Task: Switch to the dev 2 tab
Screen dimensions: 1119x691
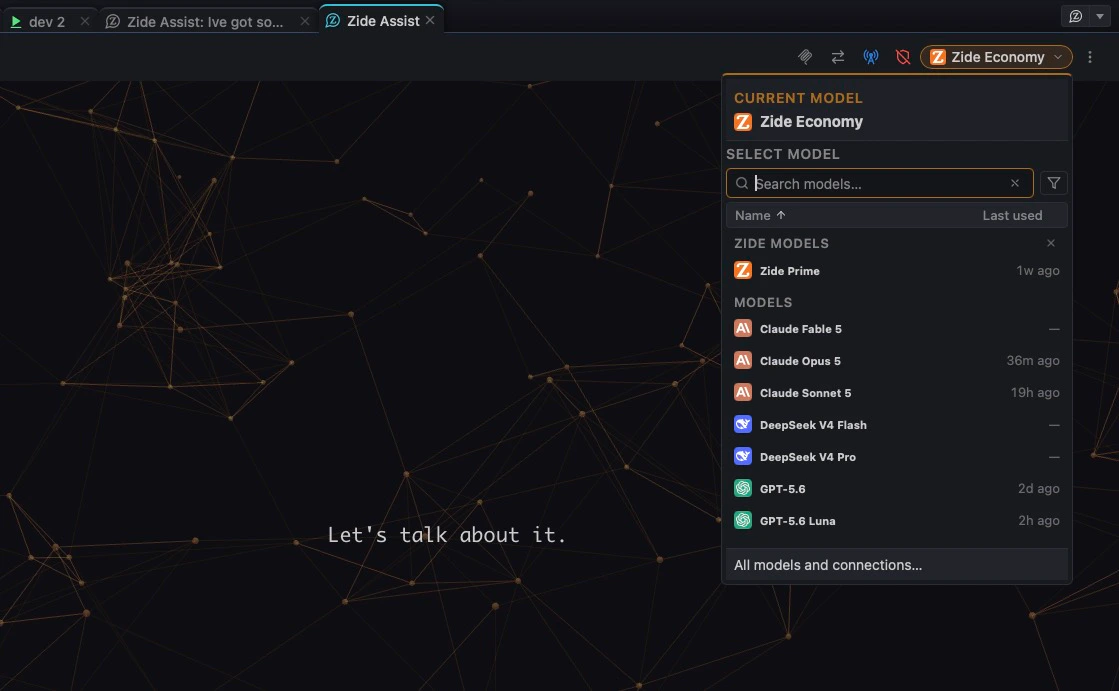Action: tap(47, 21)
